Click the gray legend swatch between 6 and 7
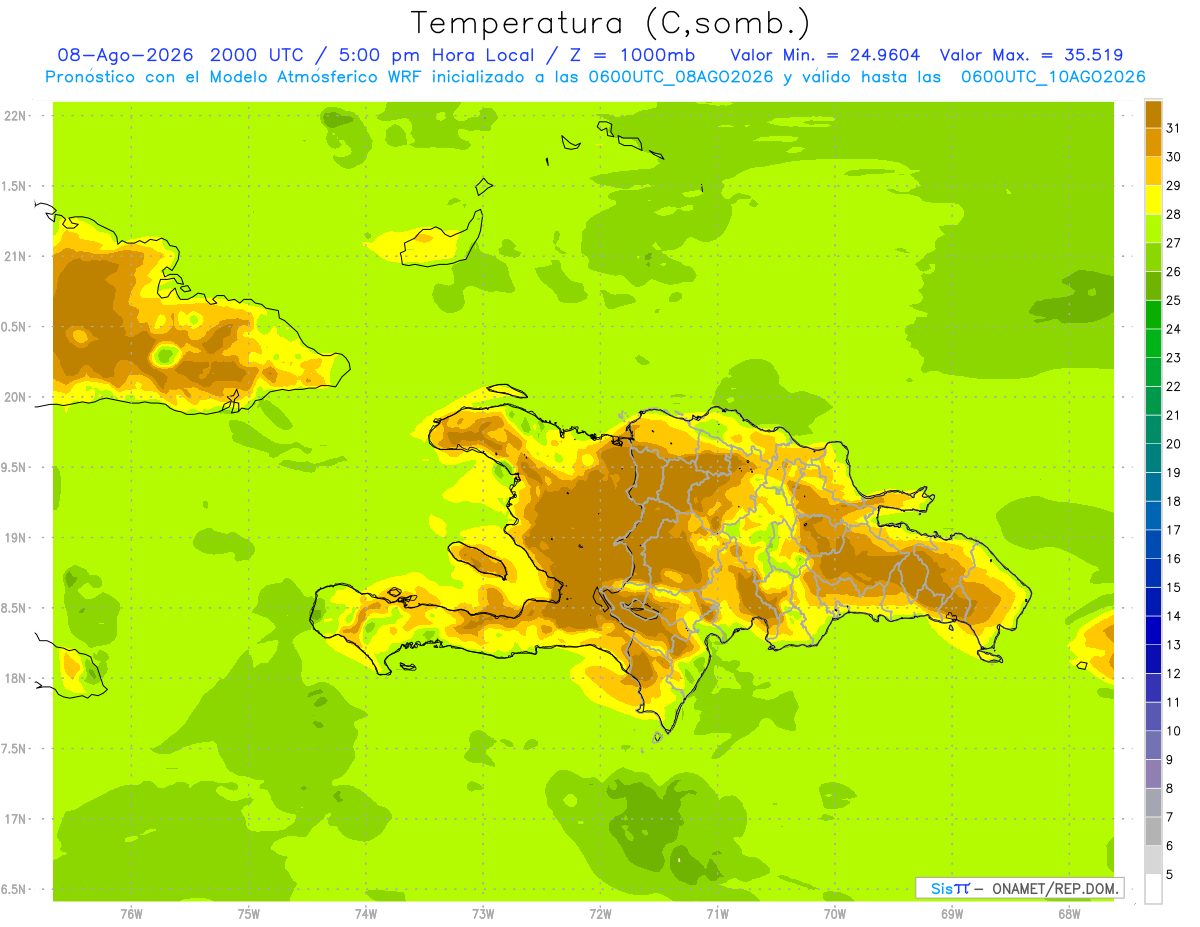 tap(1153, 831)
